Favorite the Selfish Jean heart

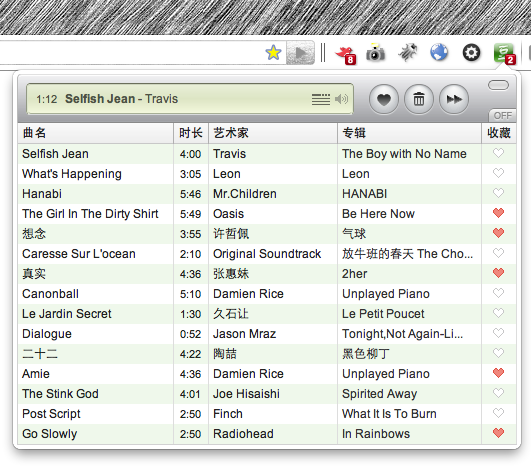point(498,153)
